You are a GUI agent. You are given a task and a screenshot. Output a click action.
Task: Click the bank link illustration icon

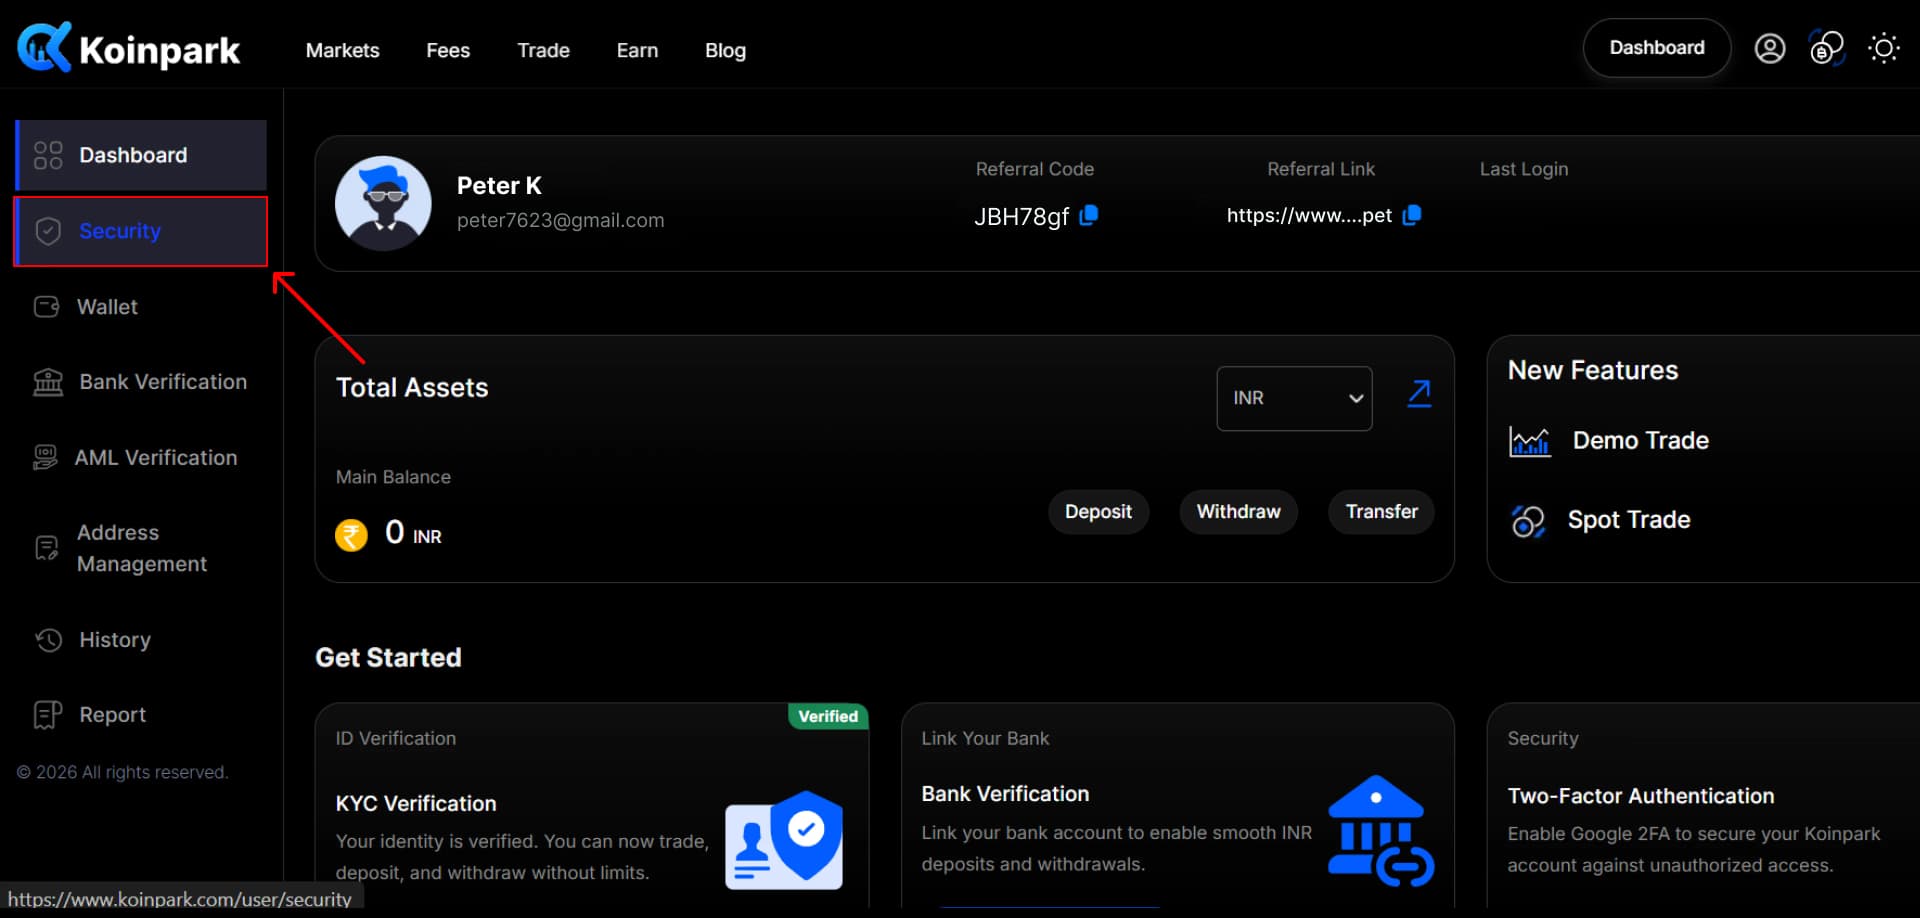pyautogui.click(x=1381, y=831)
